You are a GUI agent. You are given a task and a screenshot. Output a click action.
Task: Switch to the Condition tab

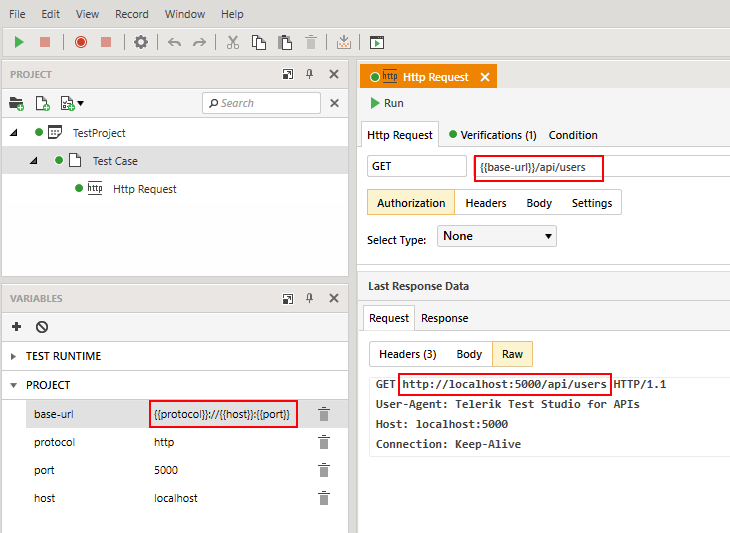[x=573, y=135]
